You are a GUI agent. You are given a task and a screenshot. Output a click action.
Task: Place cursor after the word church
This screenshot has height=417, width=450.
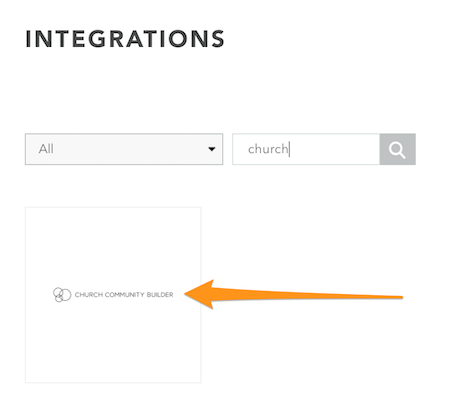pos(289,149)
